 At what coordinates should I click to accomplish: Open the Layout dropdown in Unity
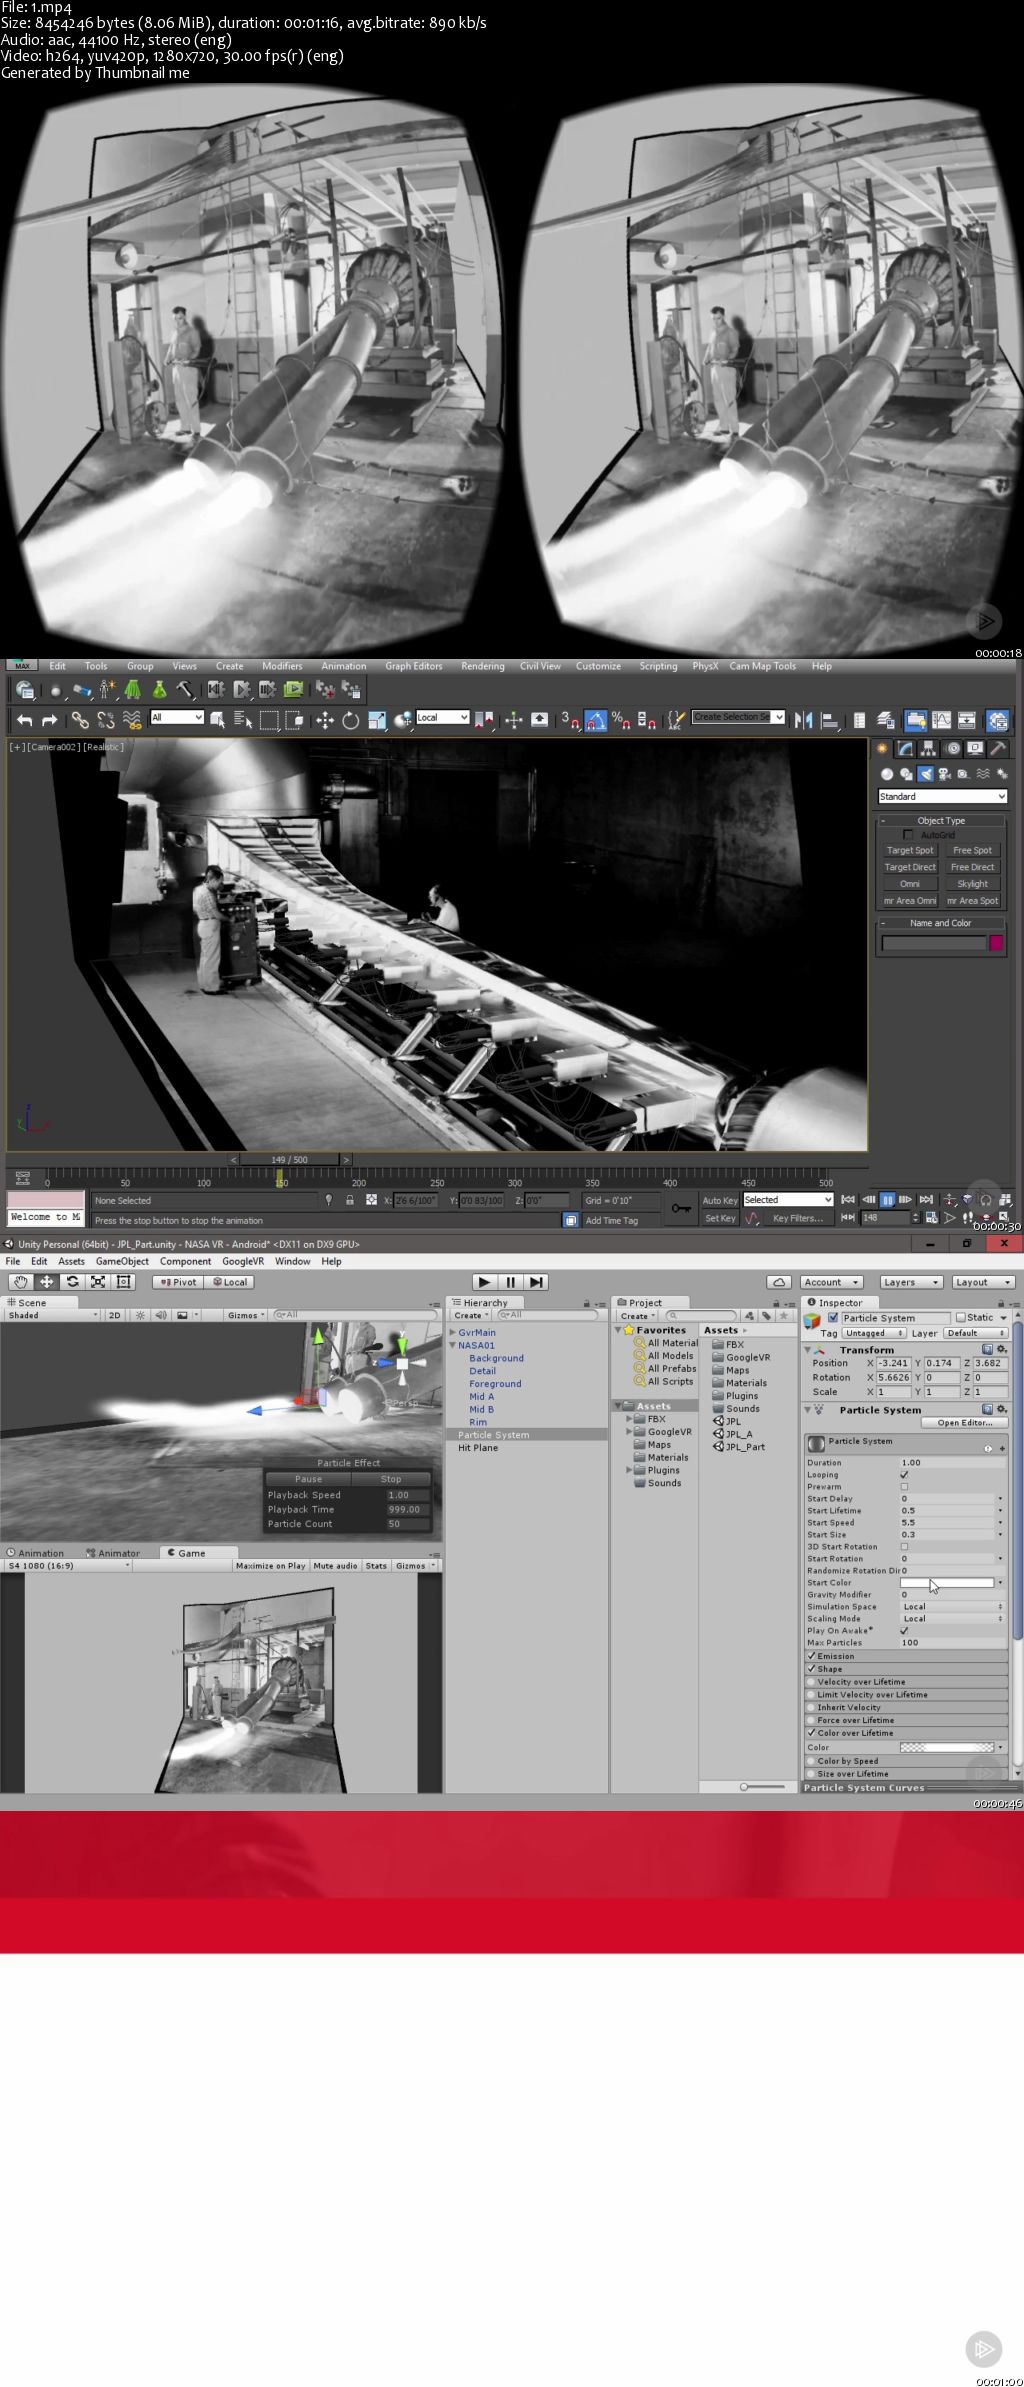pos(983,1282)
